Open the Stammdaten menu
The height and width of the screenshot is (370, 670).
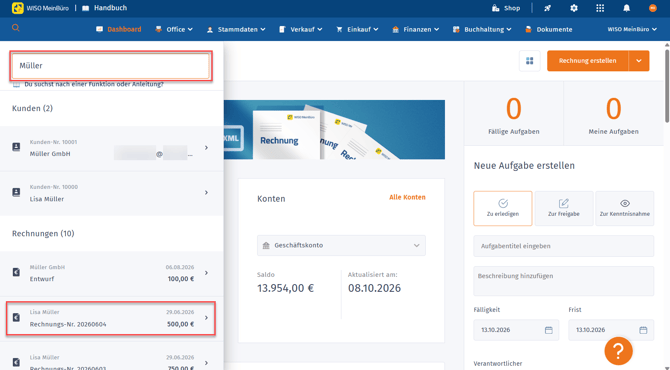tap(236, 29)
